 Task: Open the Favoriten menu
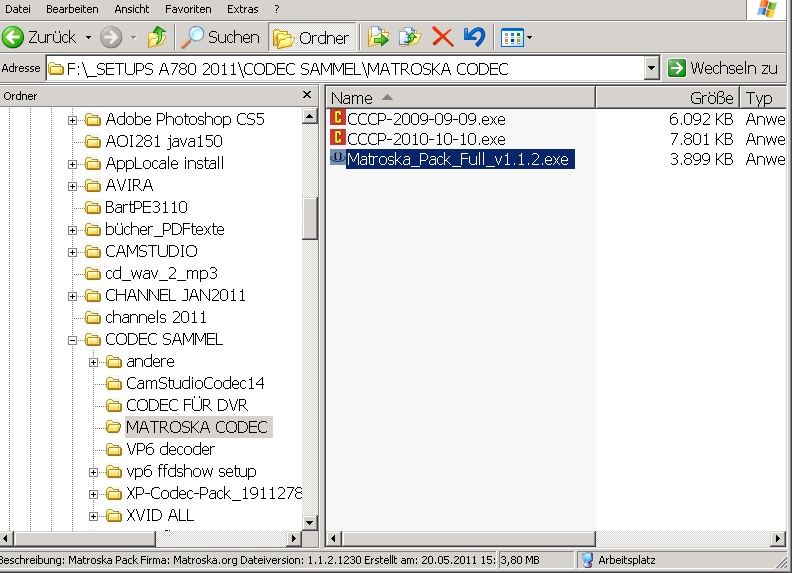(188, 9)
